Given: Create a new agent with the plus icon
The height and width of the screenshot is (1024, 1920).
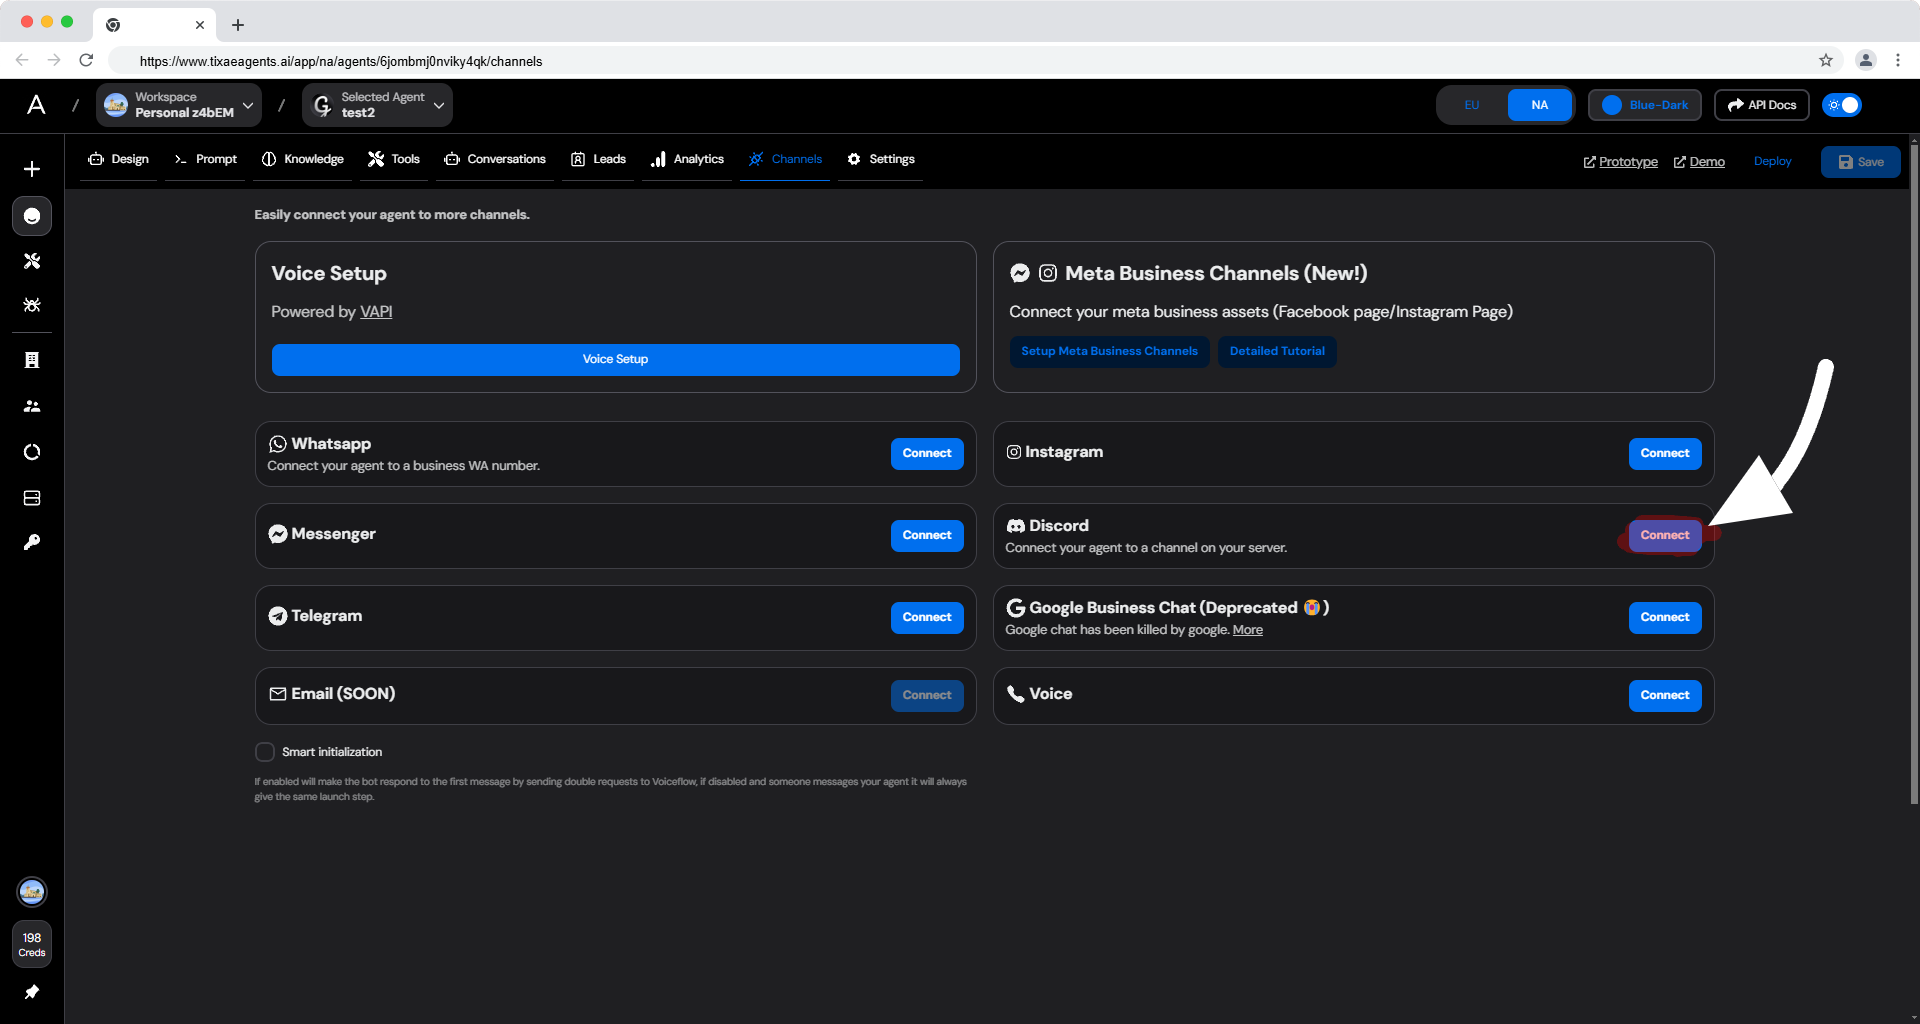Looking at the screenshot, I should pyautogui.click(x=31, y=168).
